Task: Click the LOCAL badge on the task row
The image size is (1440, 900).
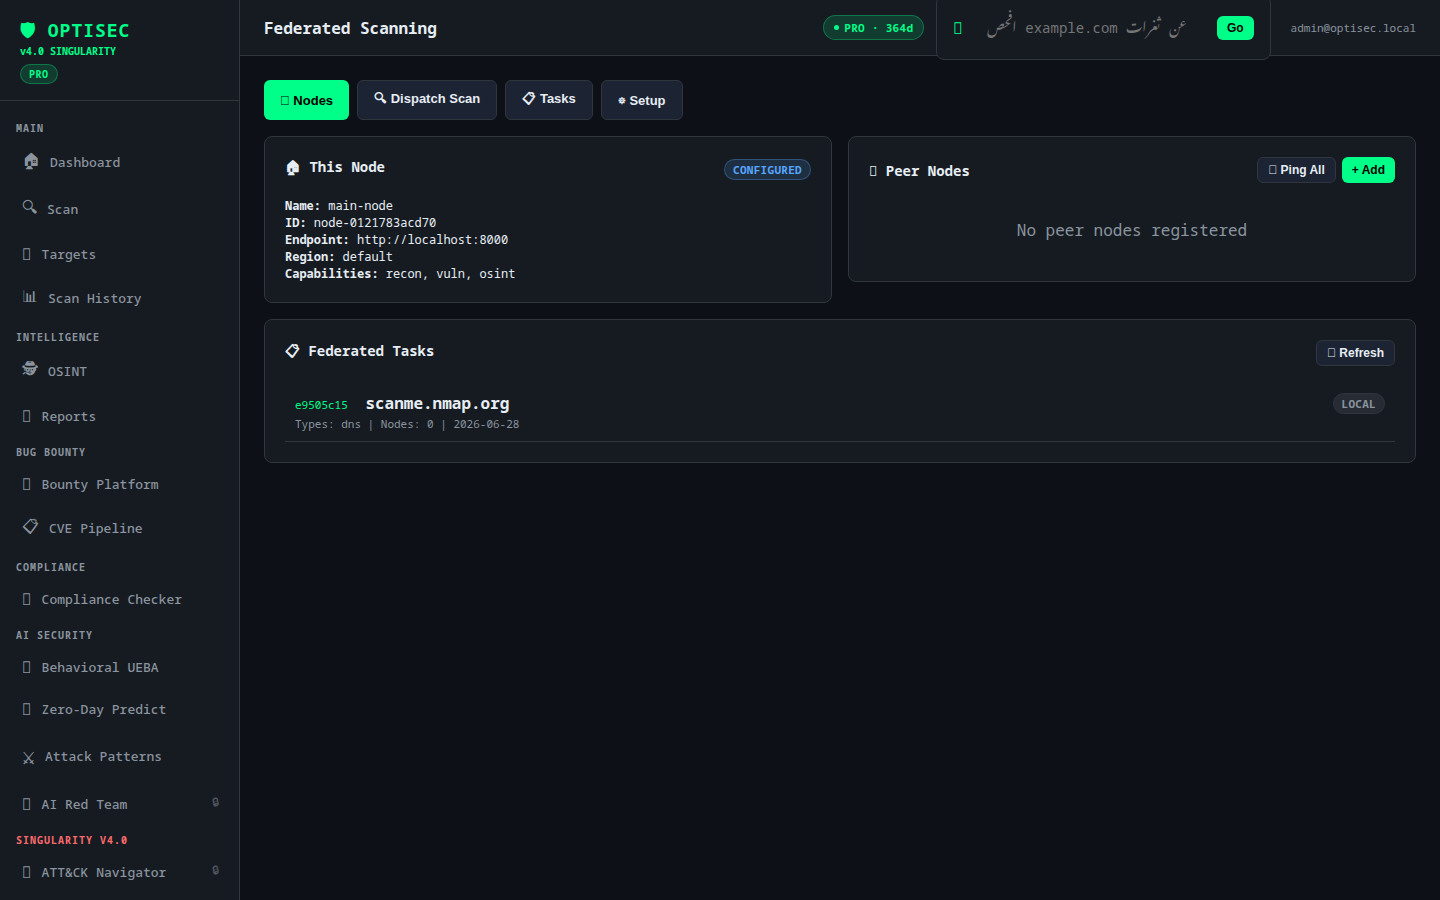Action: (1358, 404)
